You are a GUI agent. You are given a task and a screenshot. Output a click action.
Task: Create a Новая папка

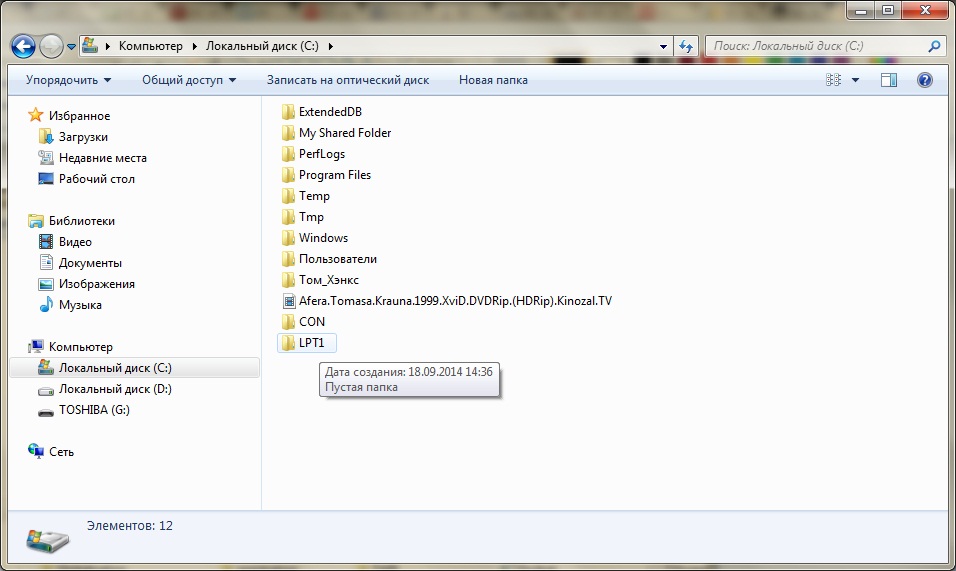pyautogui.click(x=493, y=80)
